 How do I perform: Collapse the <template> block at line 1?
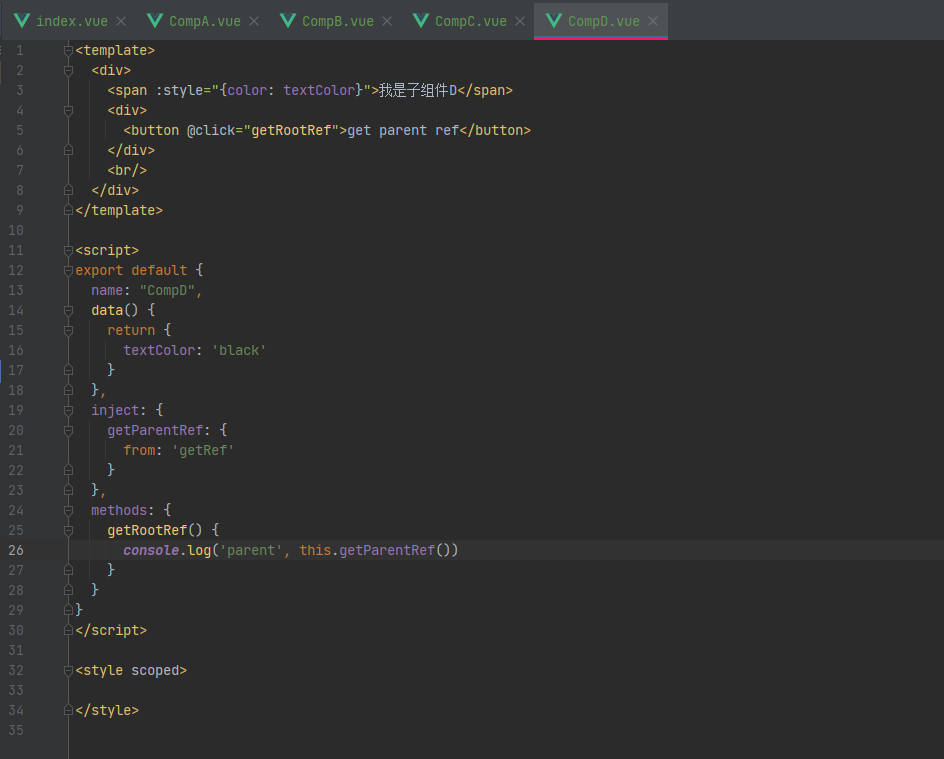coord(69,51)
